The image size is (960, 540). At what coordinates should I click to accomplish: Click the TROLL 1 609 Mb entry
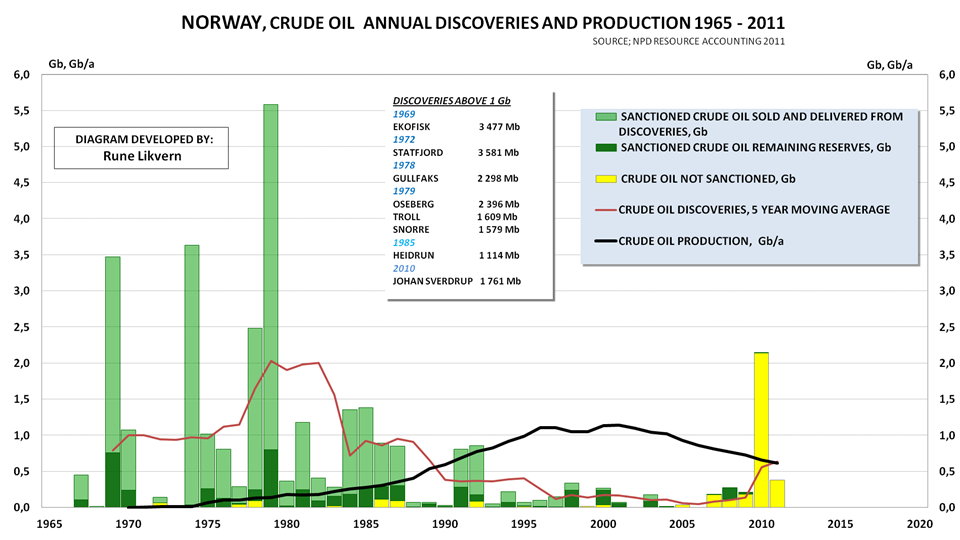pyautogui.click(x=457, y=216)
